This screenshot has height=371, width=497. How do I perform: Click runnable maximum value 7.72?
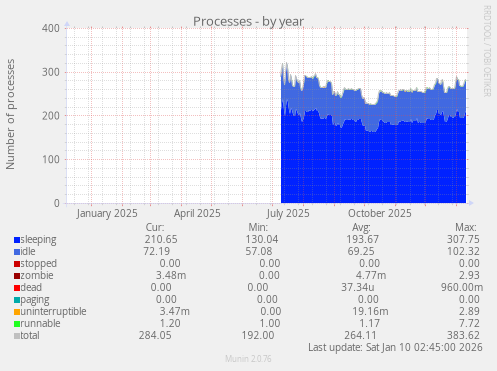469,323
